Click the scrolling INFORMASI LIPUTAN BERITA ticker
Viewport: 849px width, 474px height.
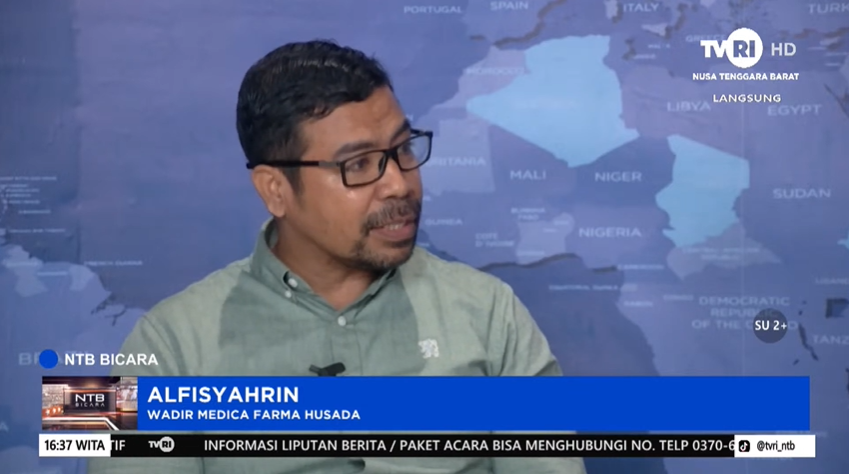click(x=467, y=445)
